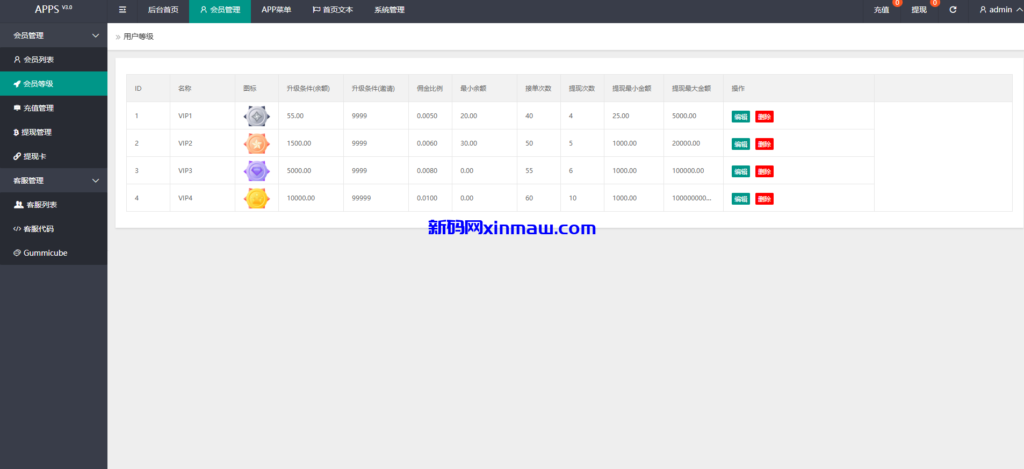Click the APPS V3.0 logo
Viewport: 1024px width, 469px height.
54,9
